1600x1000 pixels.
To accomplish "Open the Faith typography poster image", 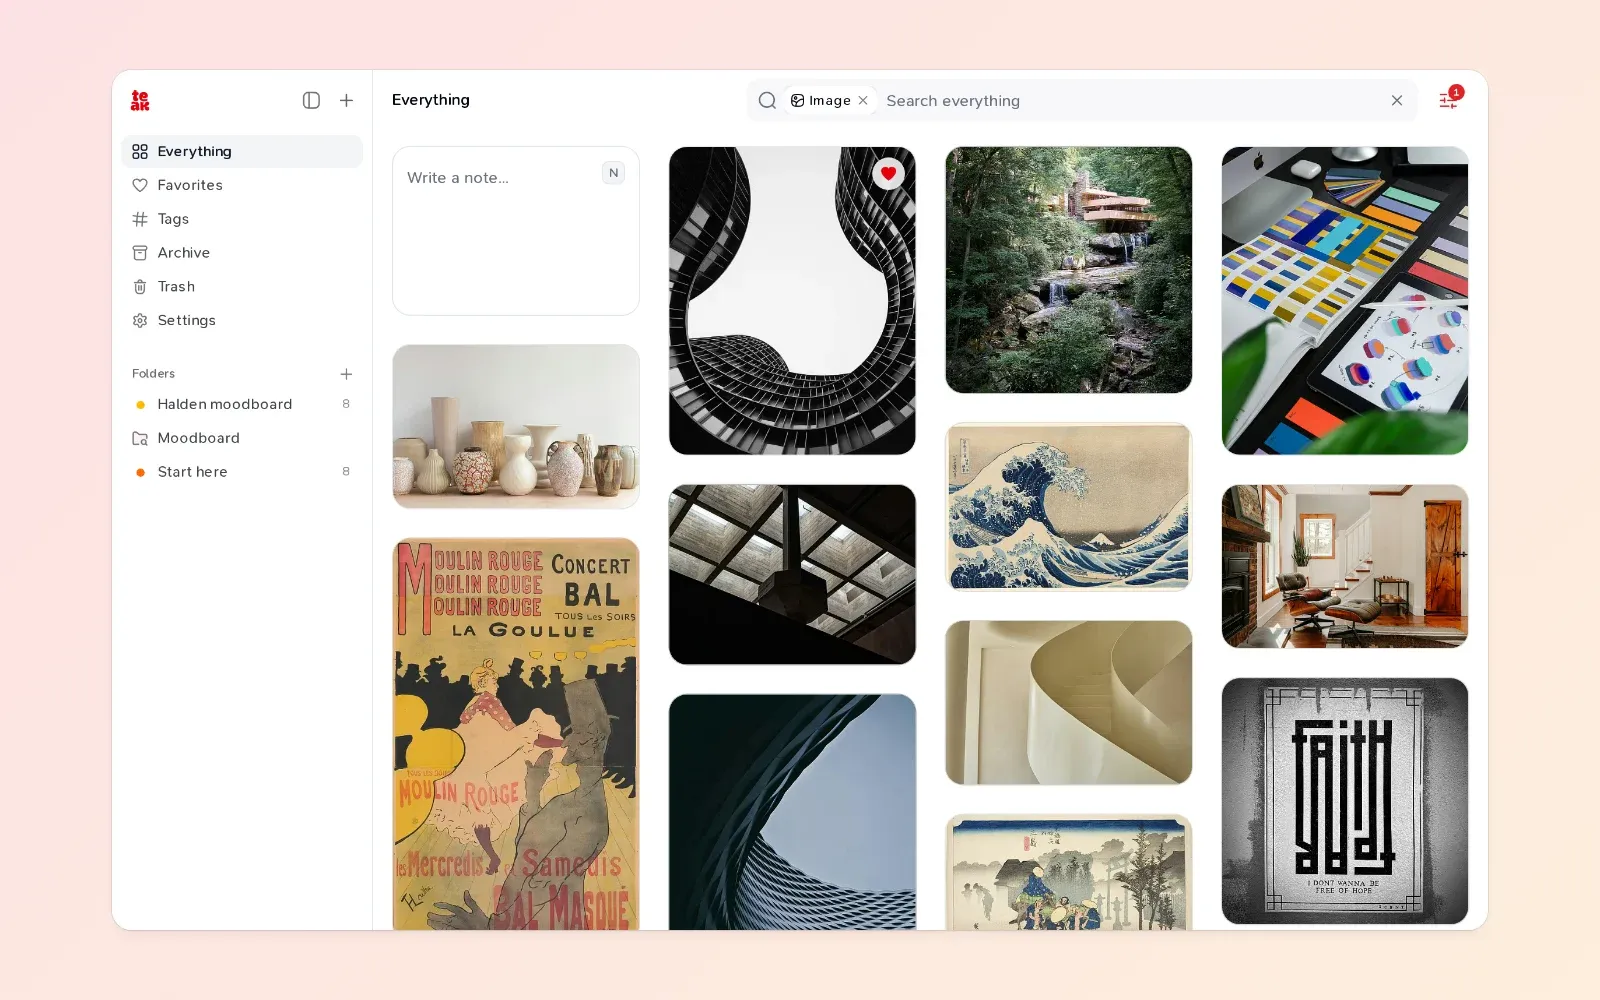I will pos(1345,801).
